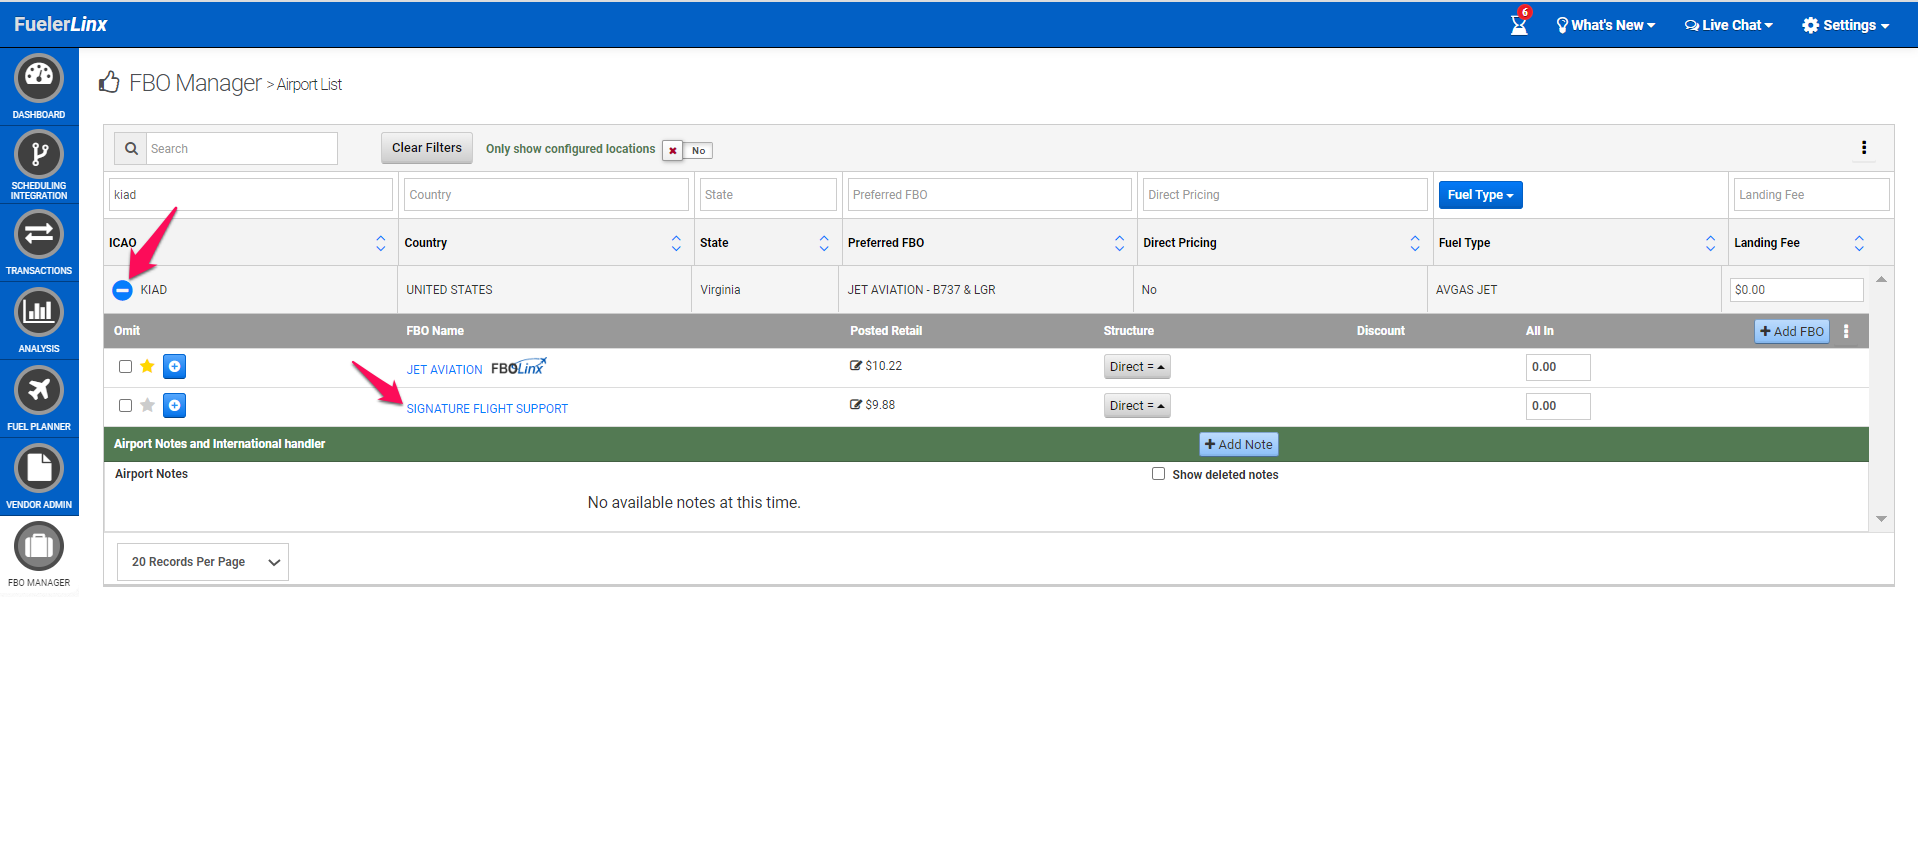Collapse the KIAD row with minus icon

pyautogui.click(x=122, y=290)
